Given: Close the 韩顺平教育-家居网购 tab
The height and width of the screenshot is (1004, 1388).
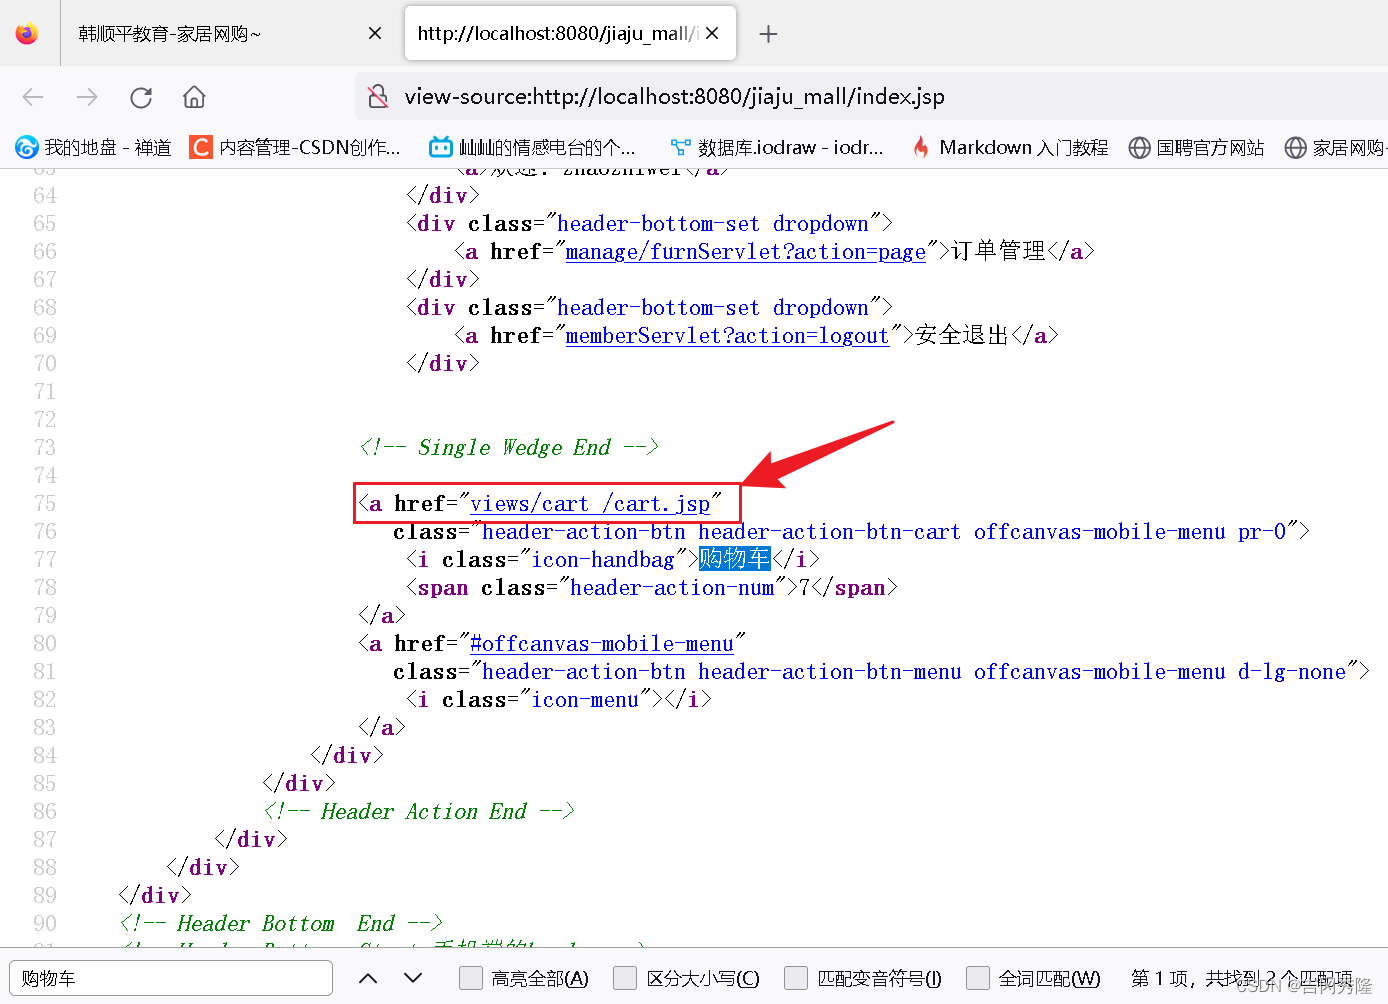Looking at the screenshot, I should (x=375, y=34).
